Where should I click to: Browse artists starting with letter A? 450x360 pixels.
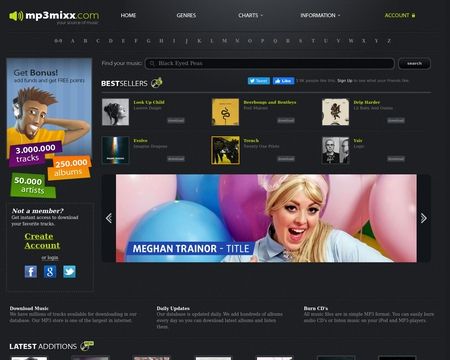[x=73, y=41]
